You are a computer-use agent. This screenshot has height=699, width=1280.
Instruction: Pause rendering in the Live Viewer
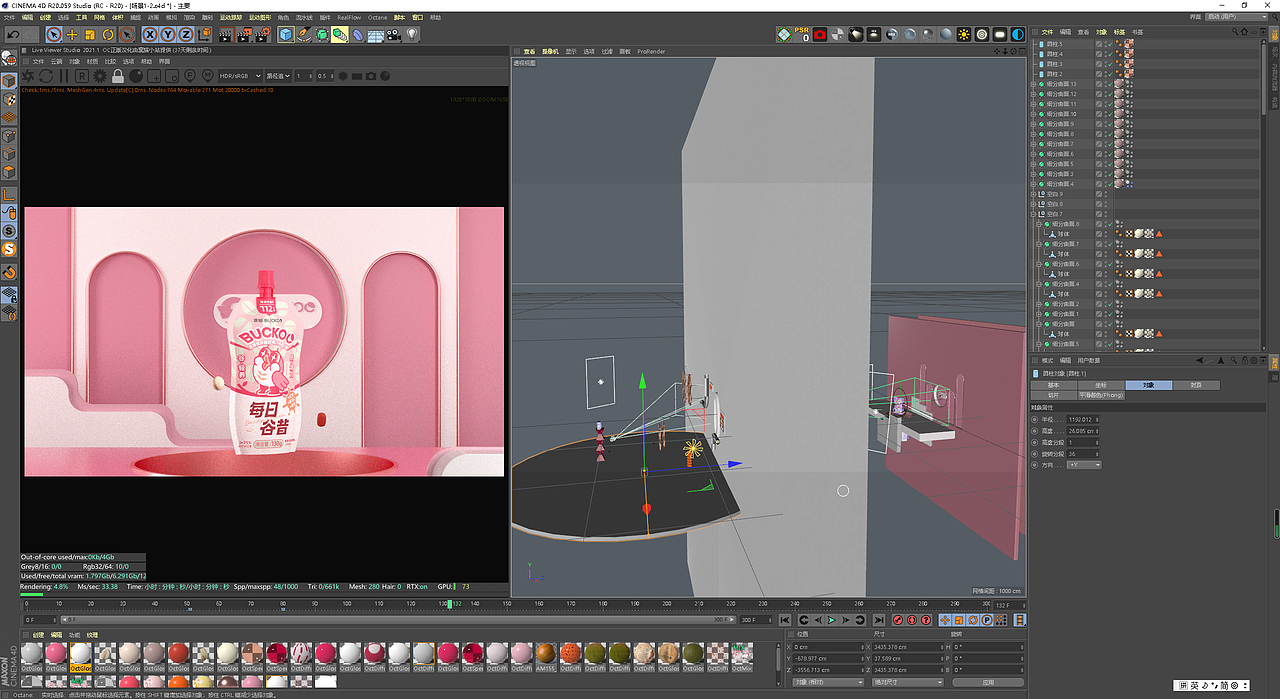tap(64, 76)
